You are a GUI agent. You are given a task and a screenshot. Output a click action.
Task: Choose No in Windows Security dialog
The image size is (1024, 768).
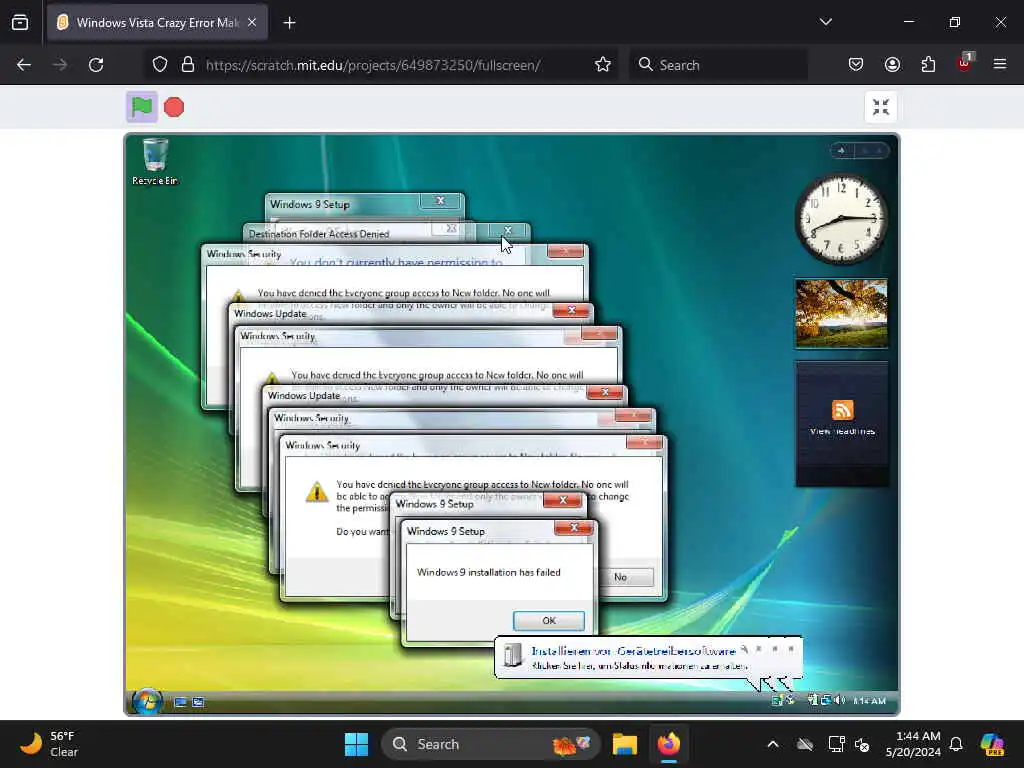620,577
